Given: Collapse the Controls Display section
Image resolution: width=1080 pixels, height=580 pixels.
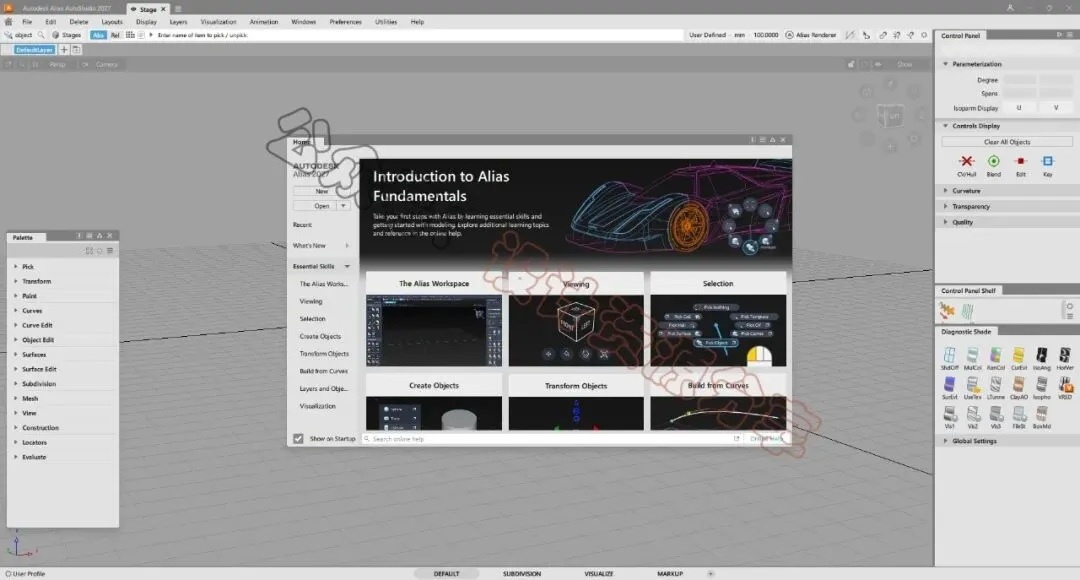Looking at the screenshot, I should 946,126.
